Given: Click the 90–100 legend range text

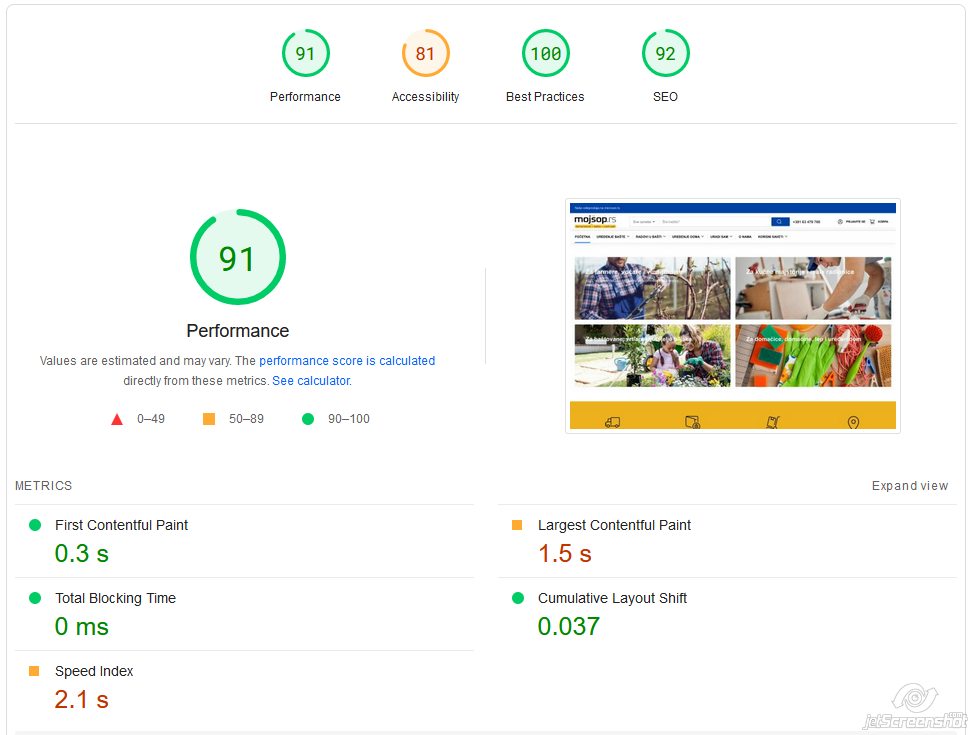Looking at the screenshot, I should 349,419.
